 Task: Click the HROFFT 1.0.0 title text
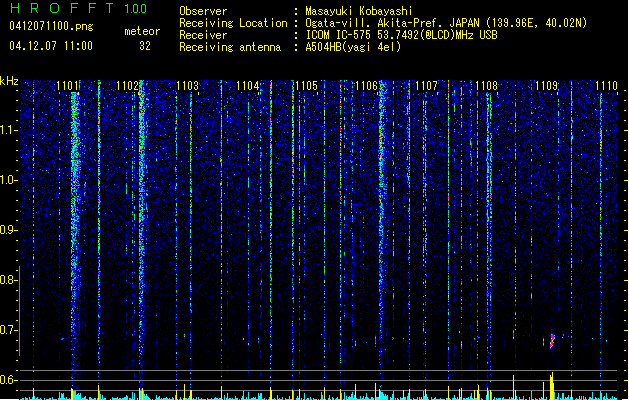click(x=78, y=8)
